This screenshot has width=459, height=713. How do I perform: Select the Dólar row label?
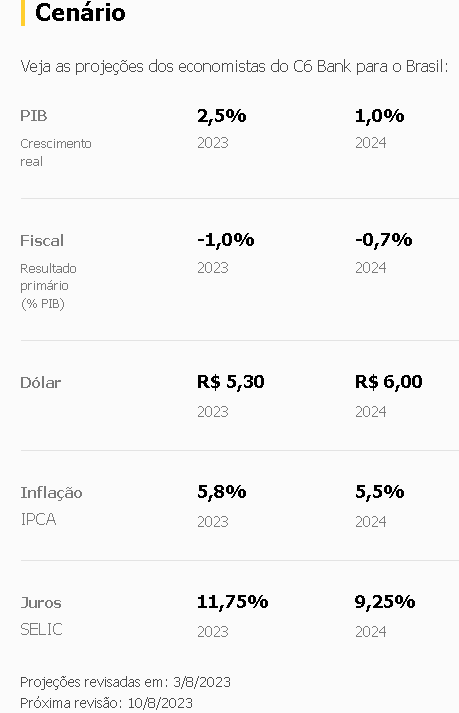(40, 382)
